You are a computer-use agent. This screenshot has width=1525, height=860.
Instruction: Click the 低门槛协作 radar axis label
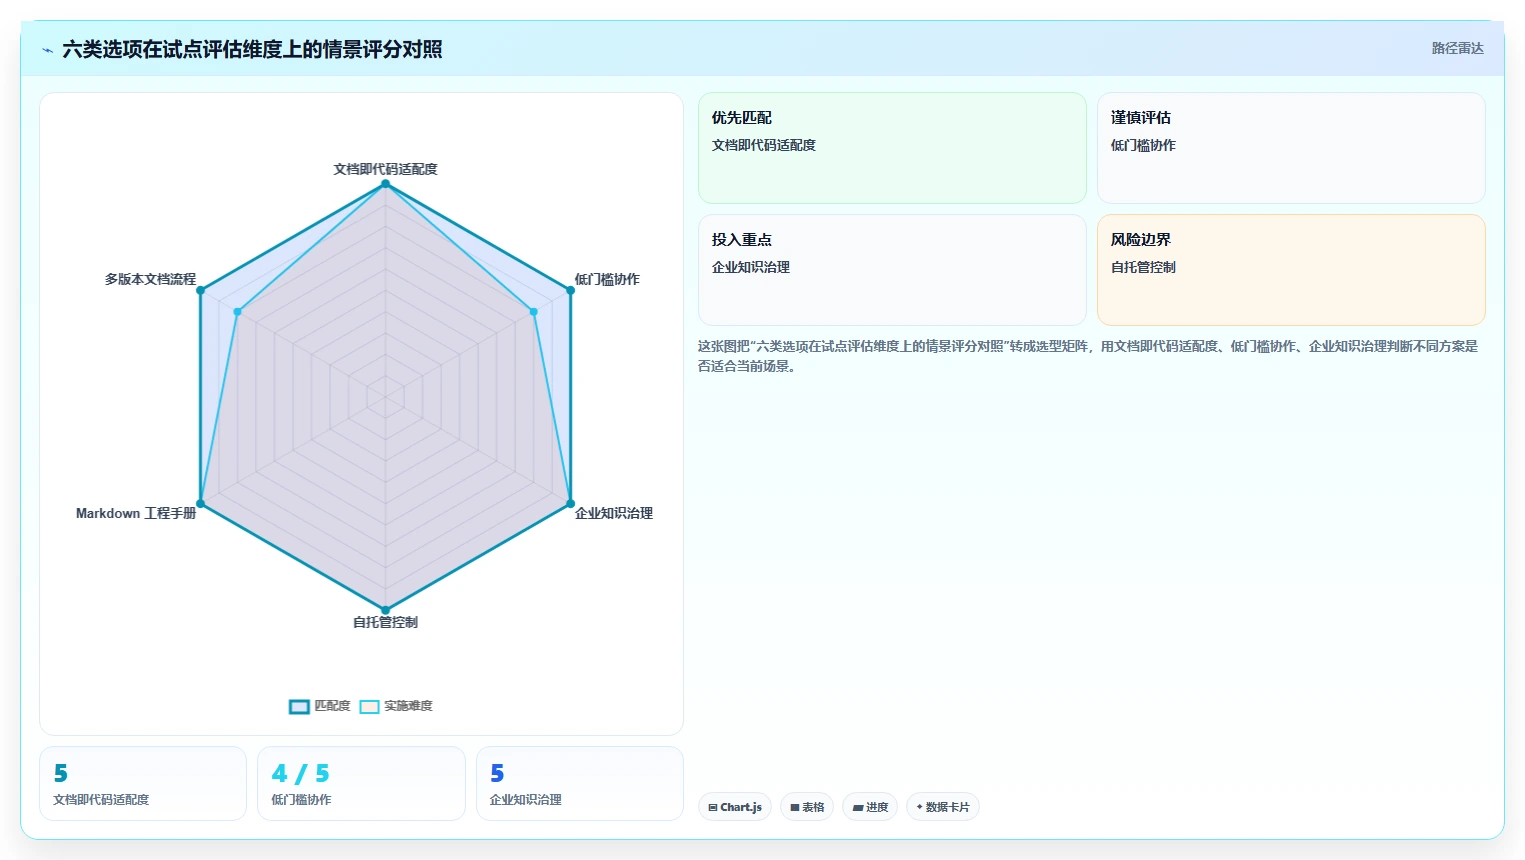coord(607,279)
